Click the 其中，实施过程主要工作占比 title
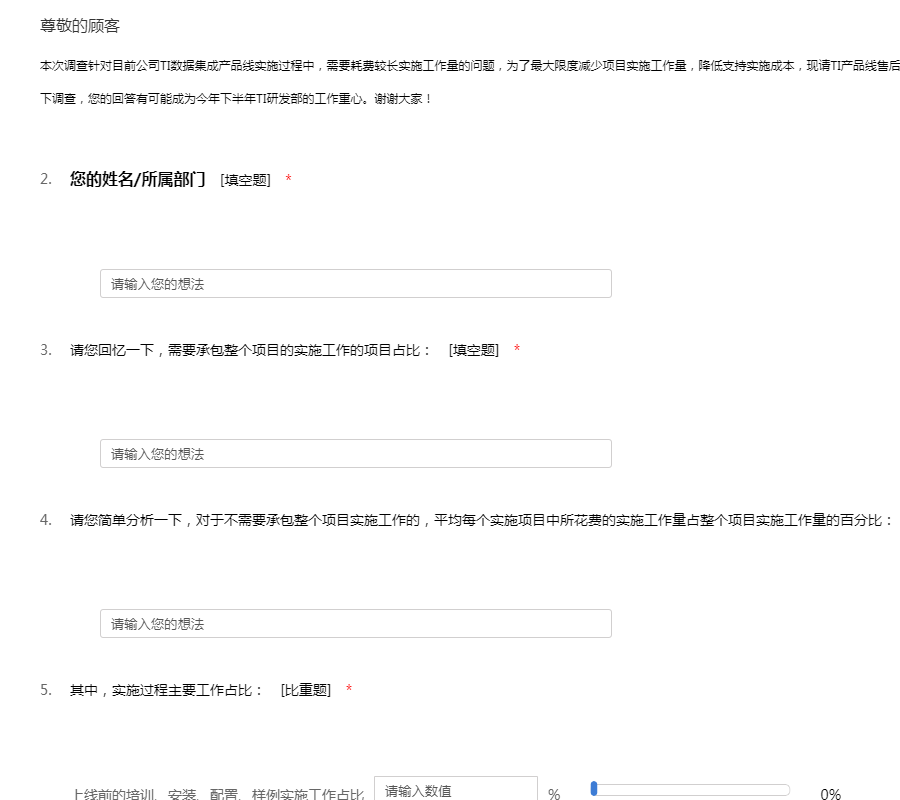This screenshot has height=800, width=900. [166, 690]
